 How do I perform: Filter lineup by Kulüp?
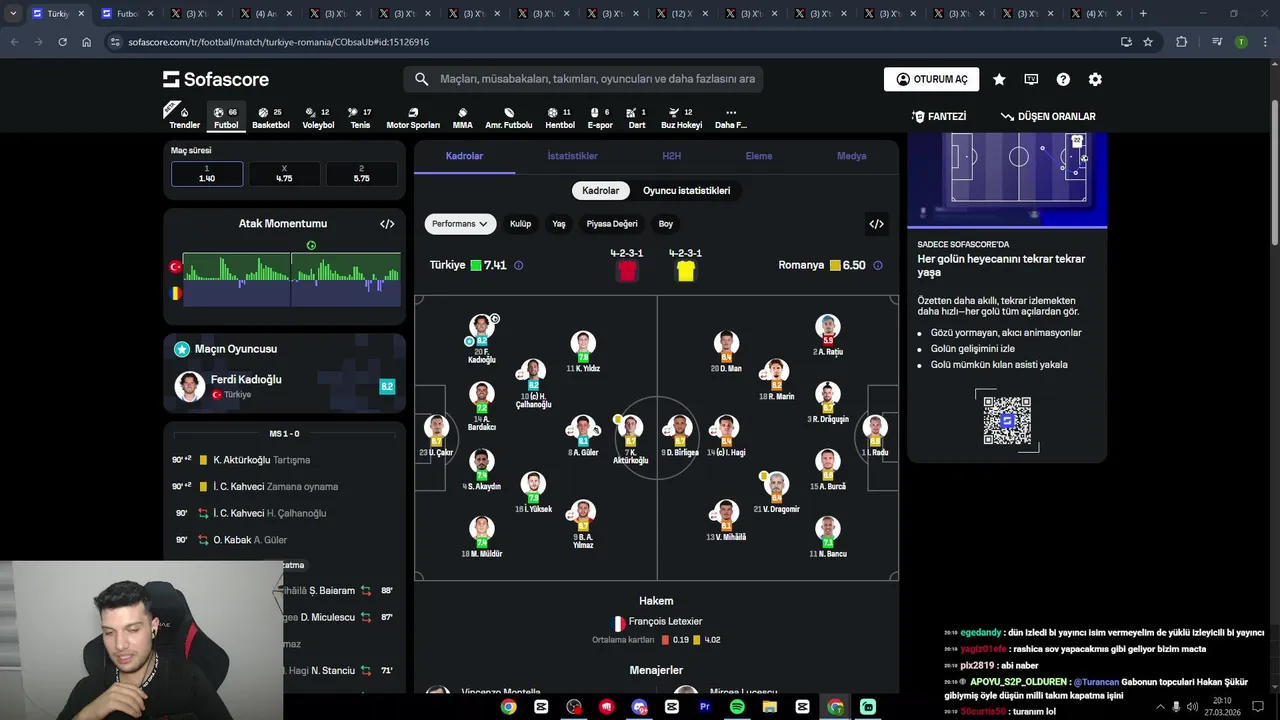pos(520,224)
